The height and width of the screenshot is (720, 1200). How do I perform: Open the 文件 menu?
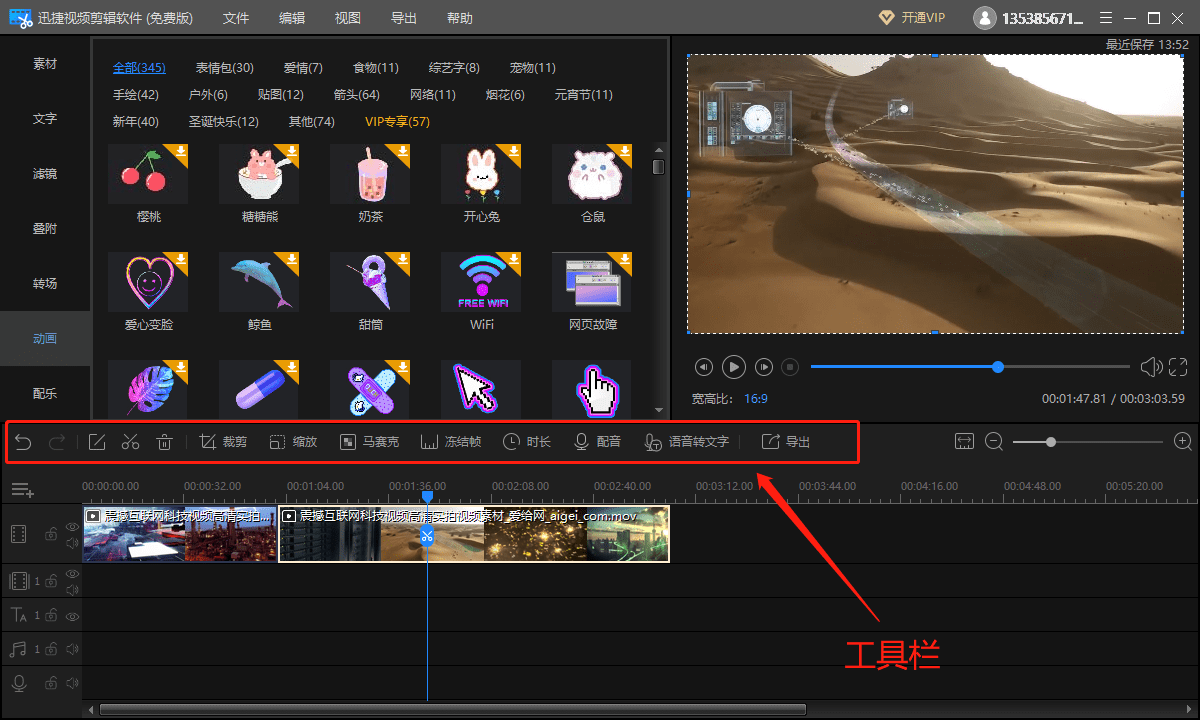click(x=236, y=18)
